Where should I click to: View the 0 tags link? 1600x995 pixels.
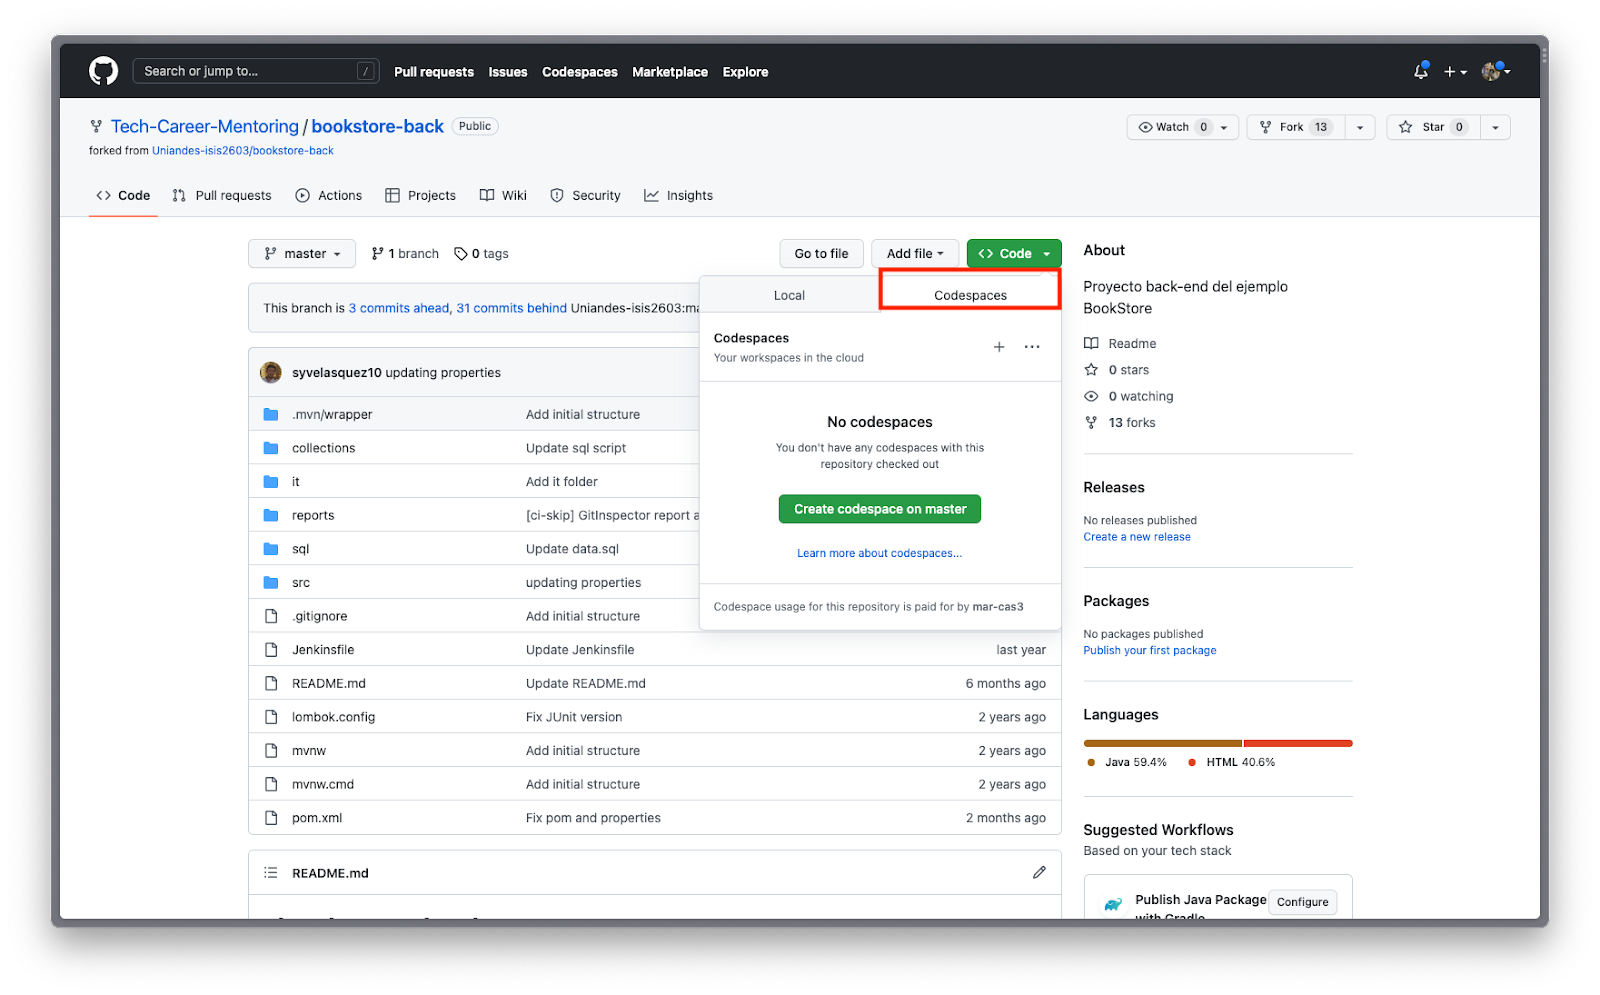click(481, 254)
